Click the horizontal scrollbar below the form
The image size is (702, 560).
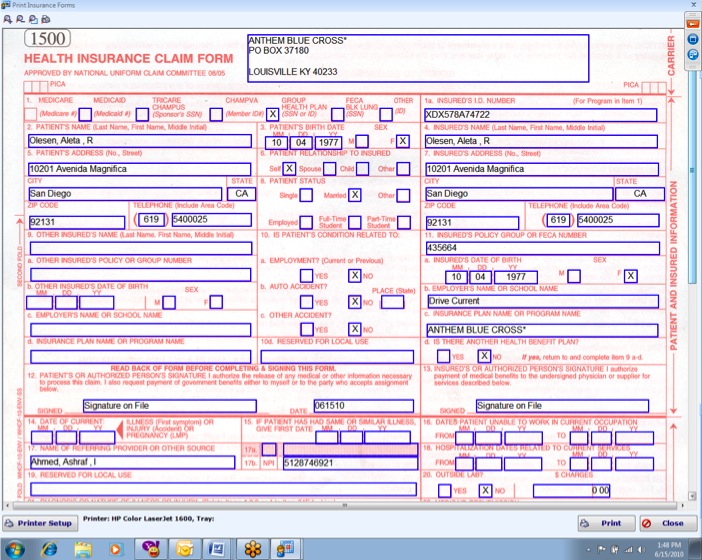(x=345, y=505)
